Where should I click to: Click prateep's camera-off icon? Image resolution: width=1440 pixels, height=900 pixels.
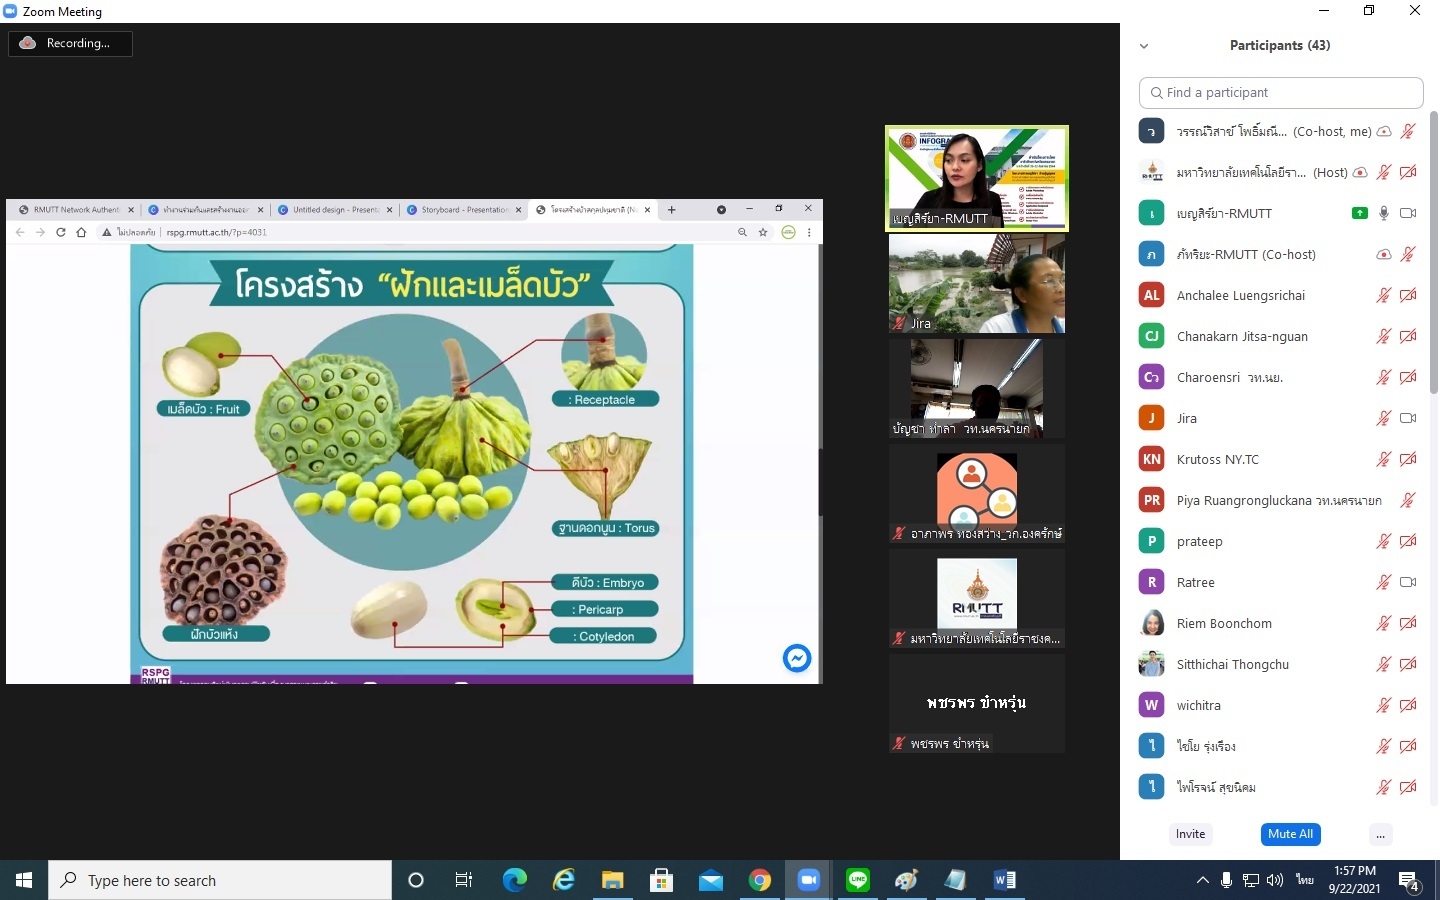pos(1408,541)
